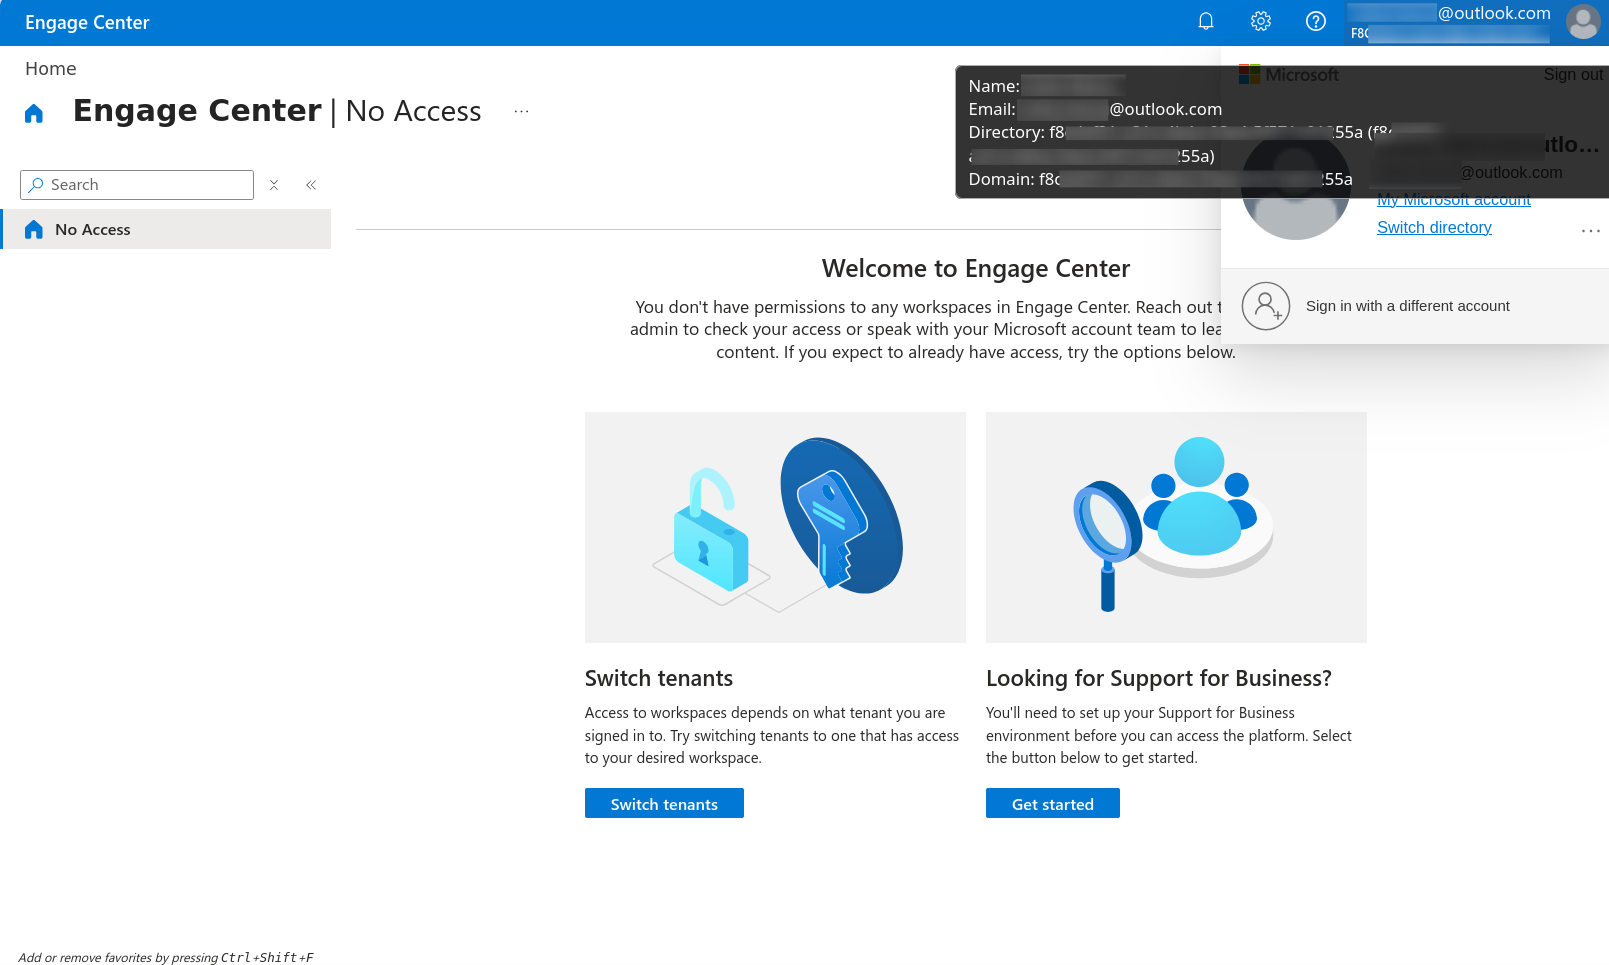Collapse the sidebar using double chevron
This screenshot has width=1609, height=965.
311,185
